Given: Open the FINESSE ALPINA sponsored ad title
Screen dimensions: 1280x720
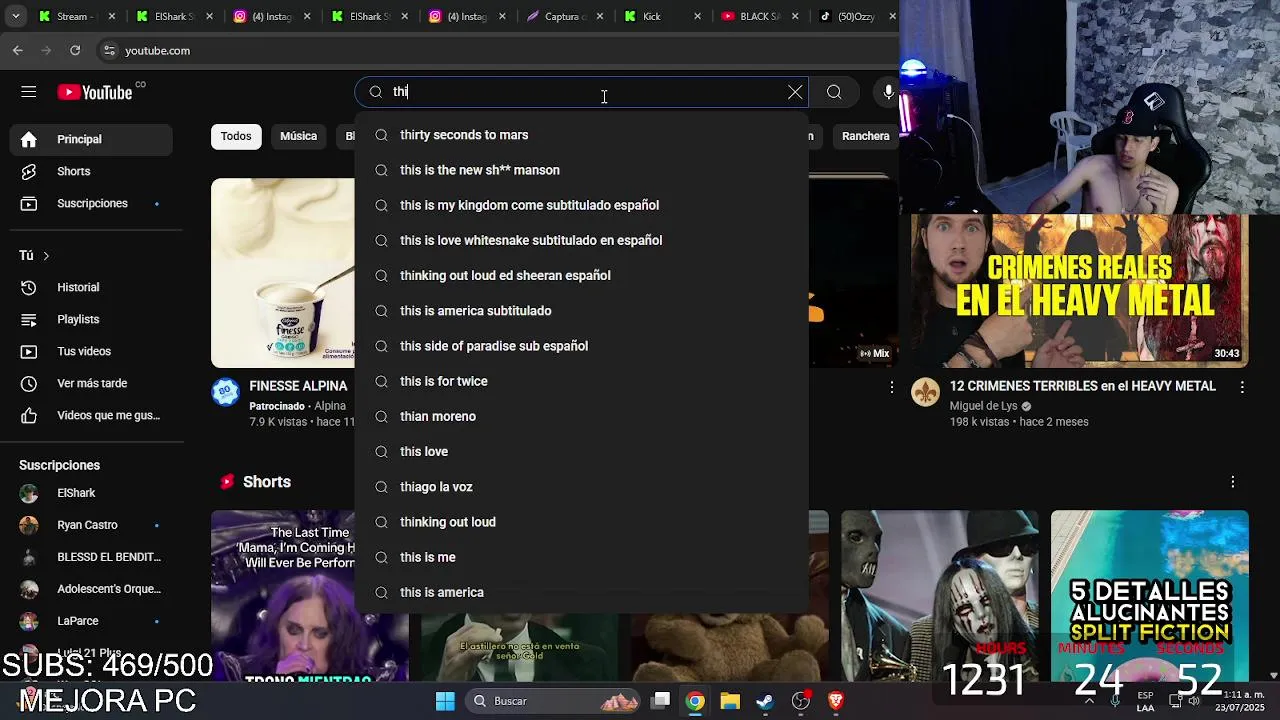Looking at the screenshot, I should pos(298,386).
